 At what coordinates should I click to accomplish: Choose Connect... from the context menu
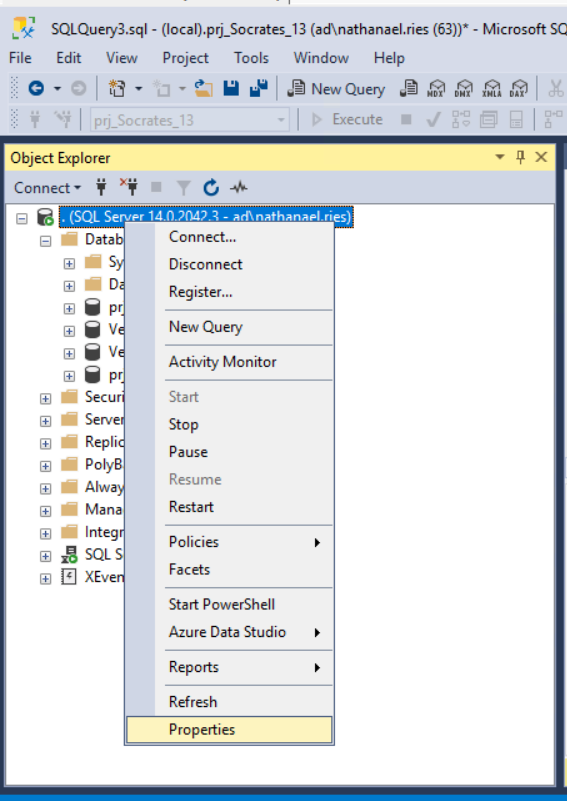click(229, 237)
